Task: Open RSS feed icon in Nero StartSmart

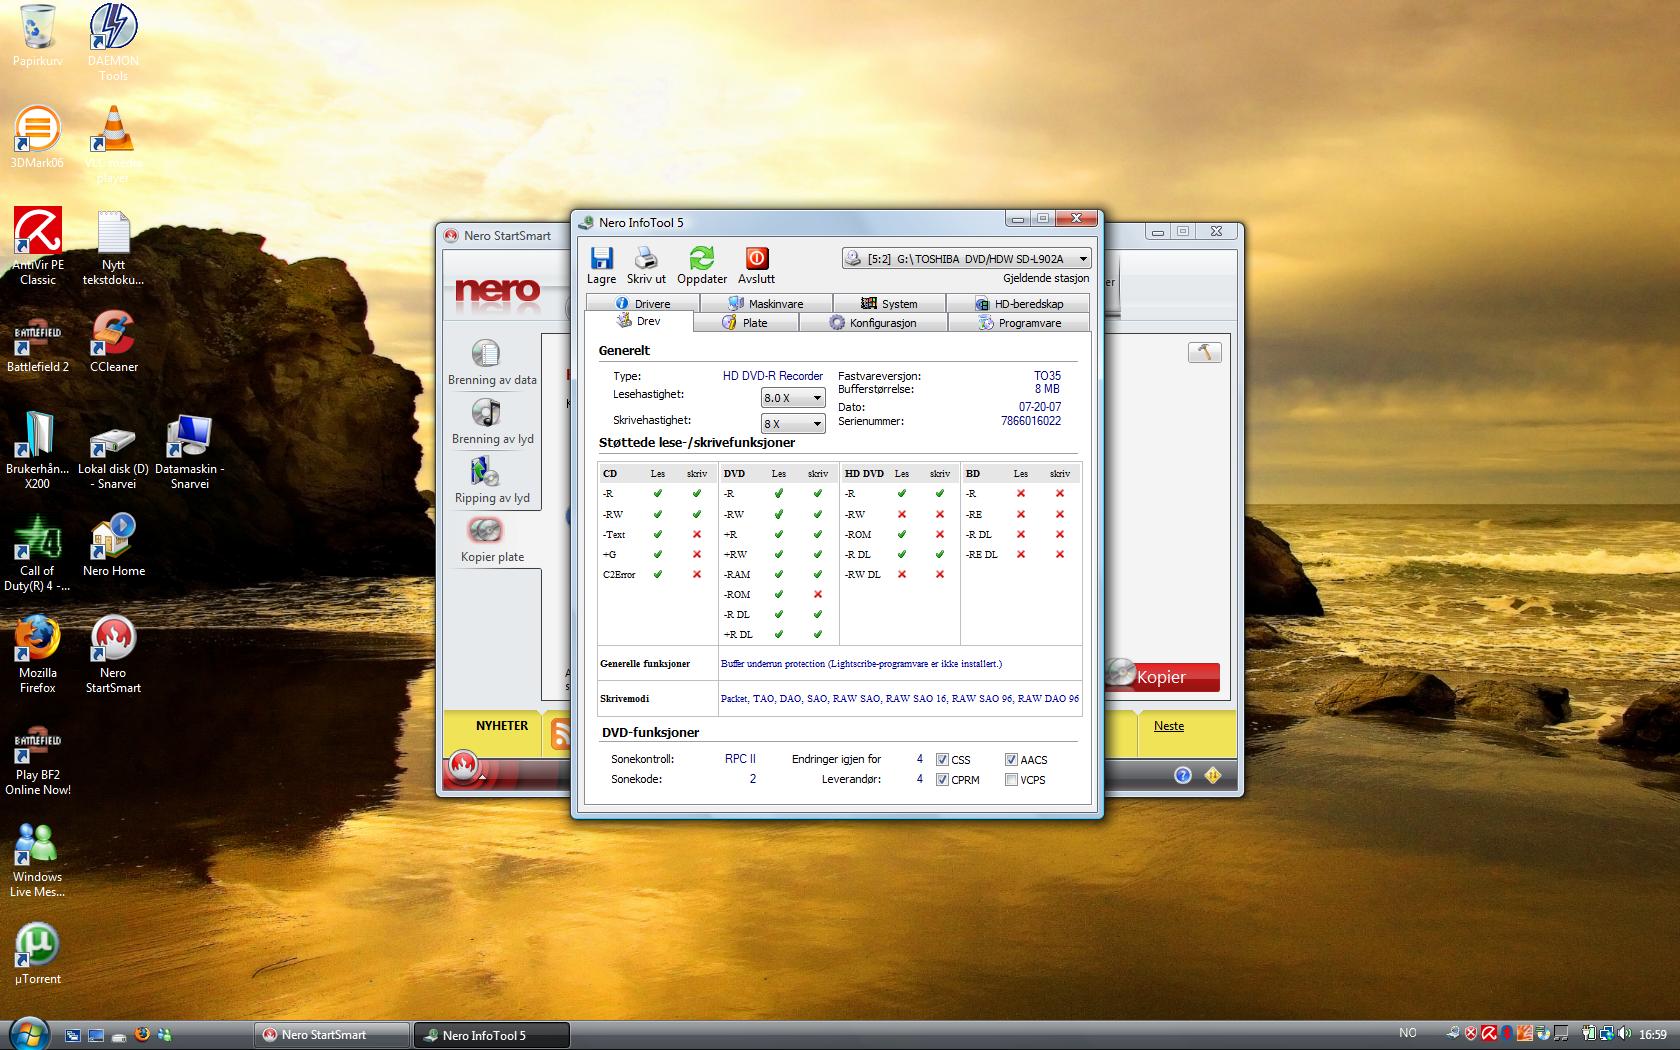Action: [x=560, y=734]
